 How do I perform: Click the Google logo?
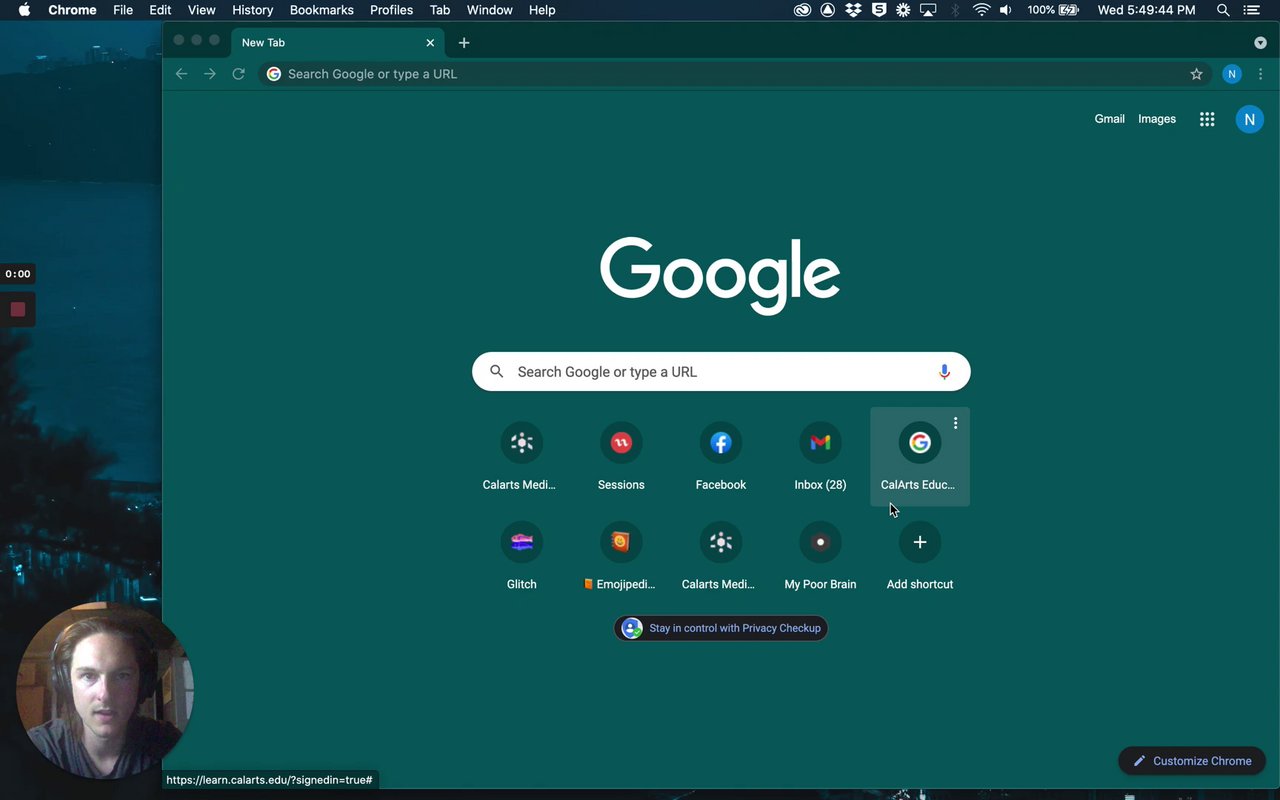pyautogui.click(x=720, y=275)
